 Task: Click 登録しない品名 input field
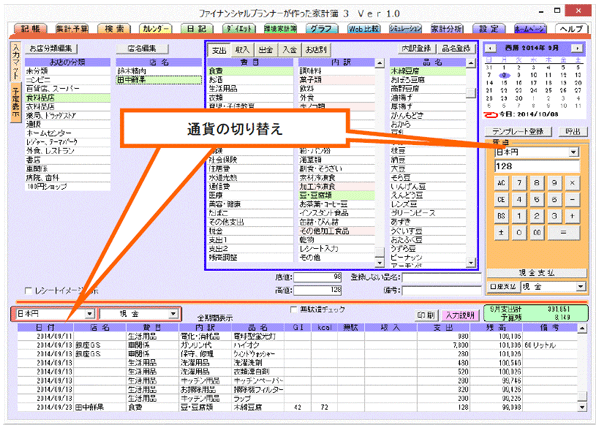[x=441, y=277]
